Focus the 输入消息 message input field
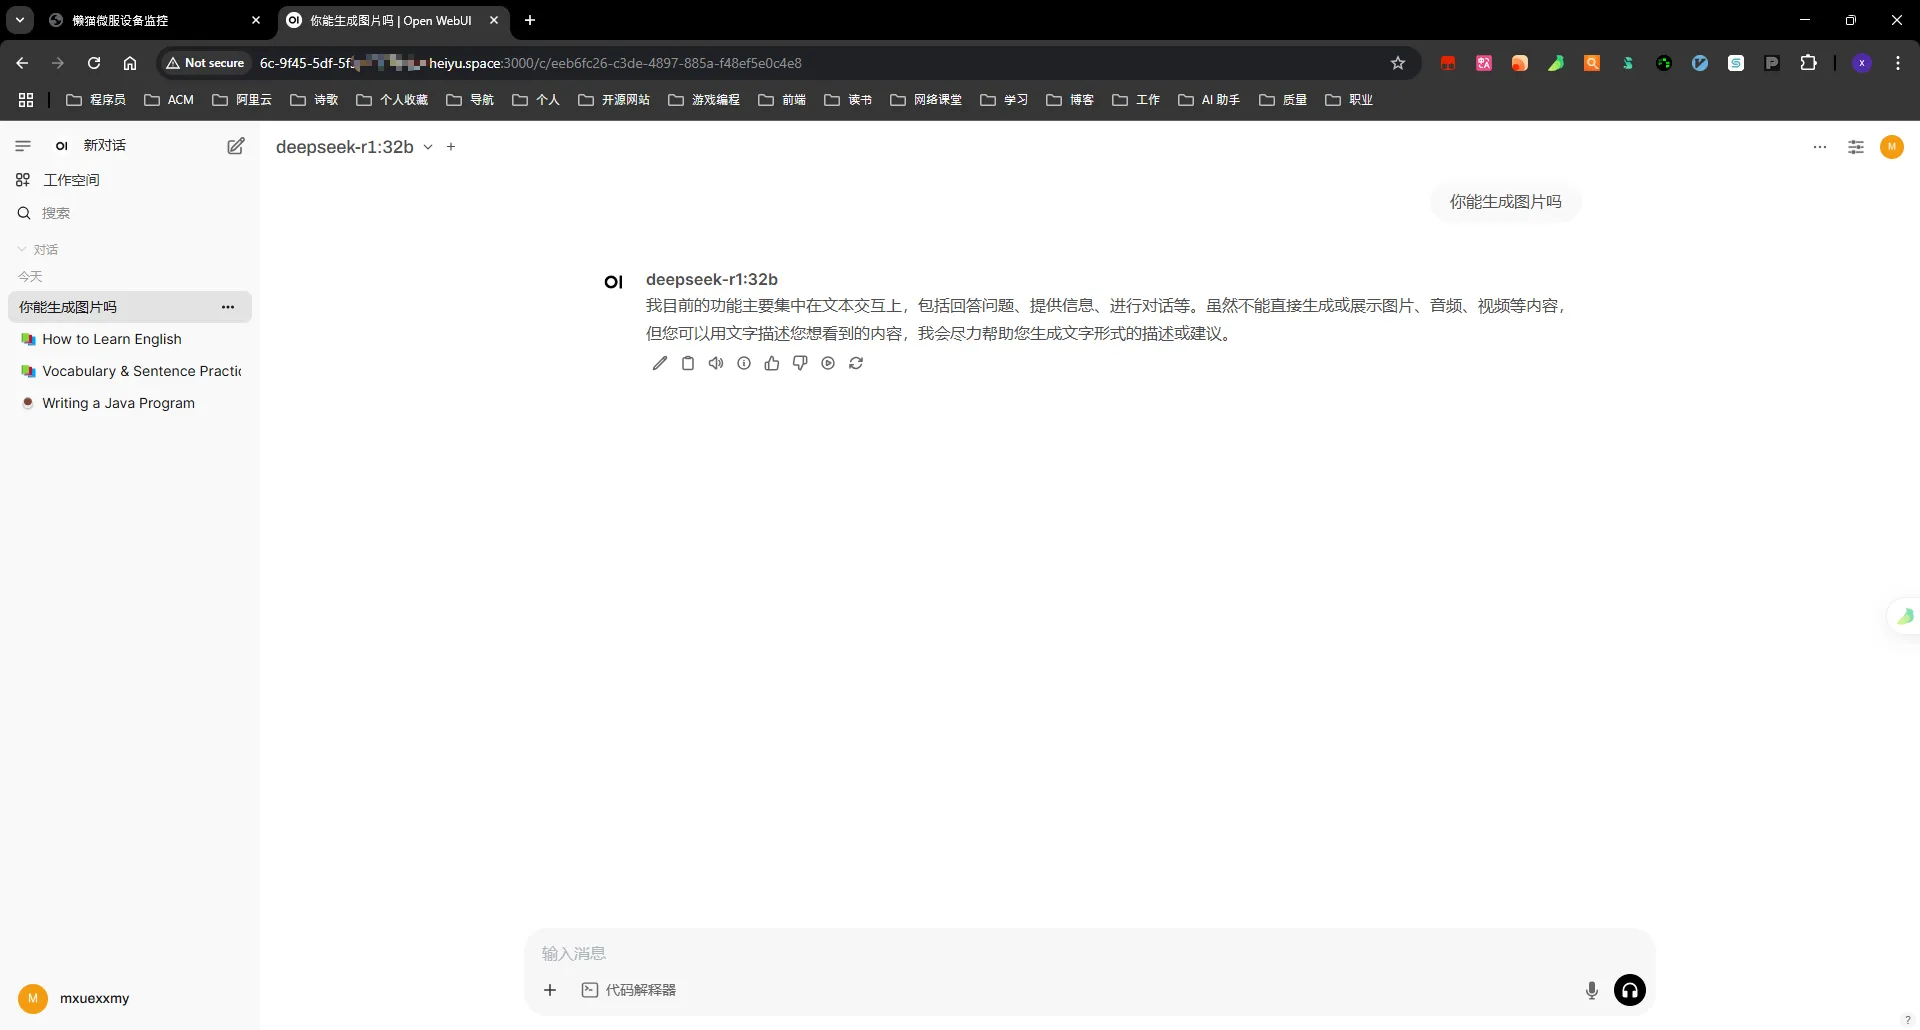The image size is (1920, 1030). click(1089, 953)
